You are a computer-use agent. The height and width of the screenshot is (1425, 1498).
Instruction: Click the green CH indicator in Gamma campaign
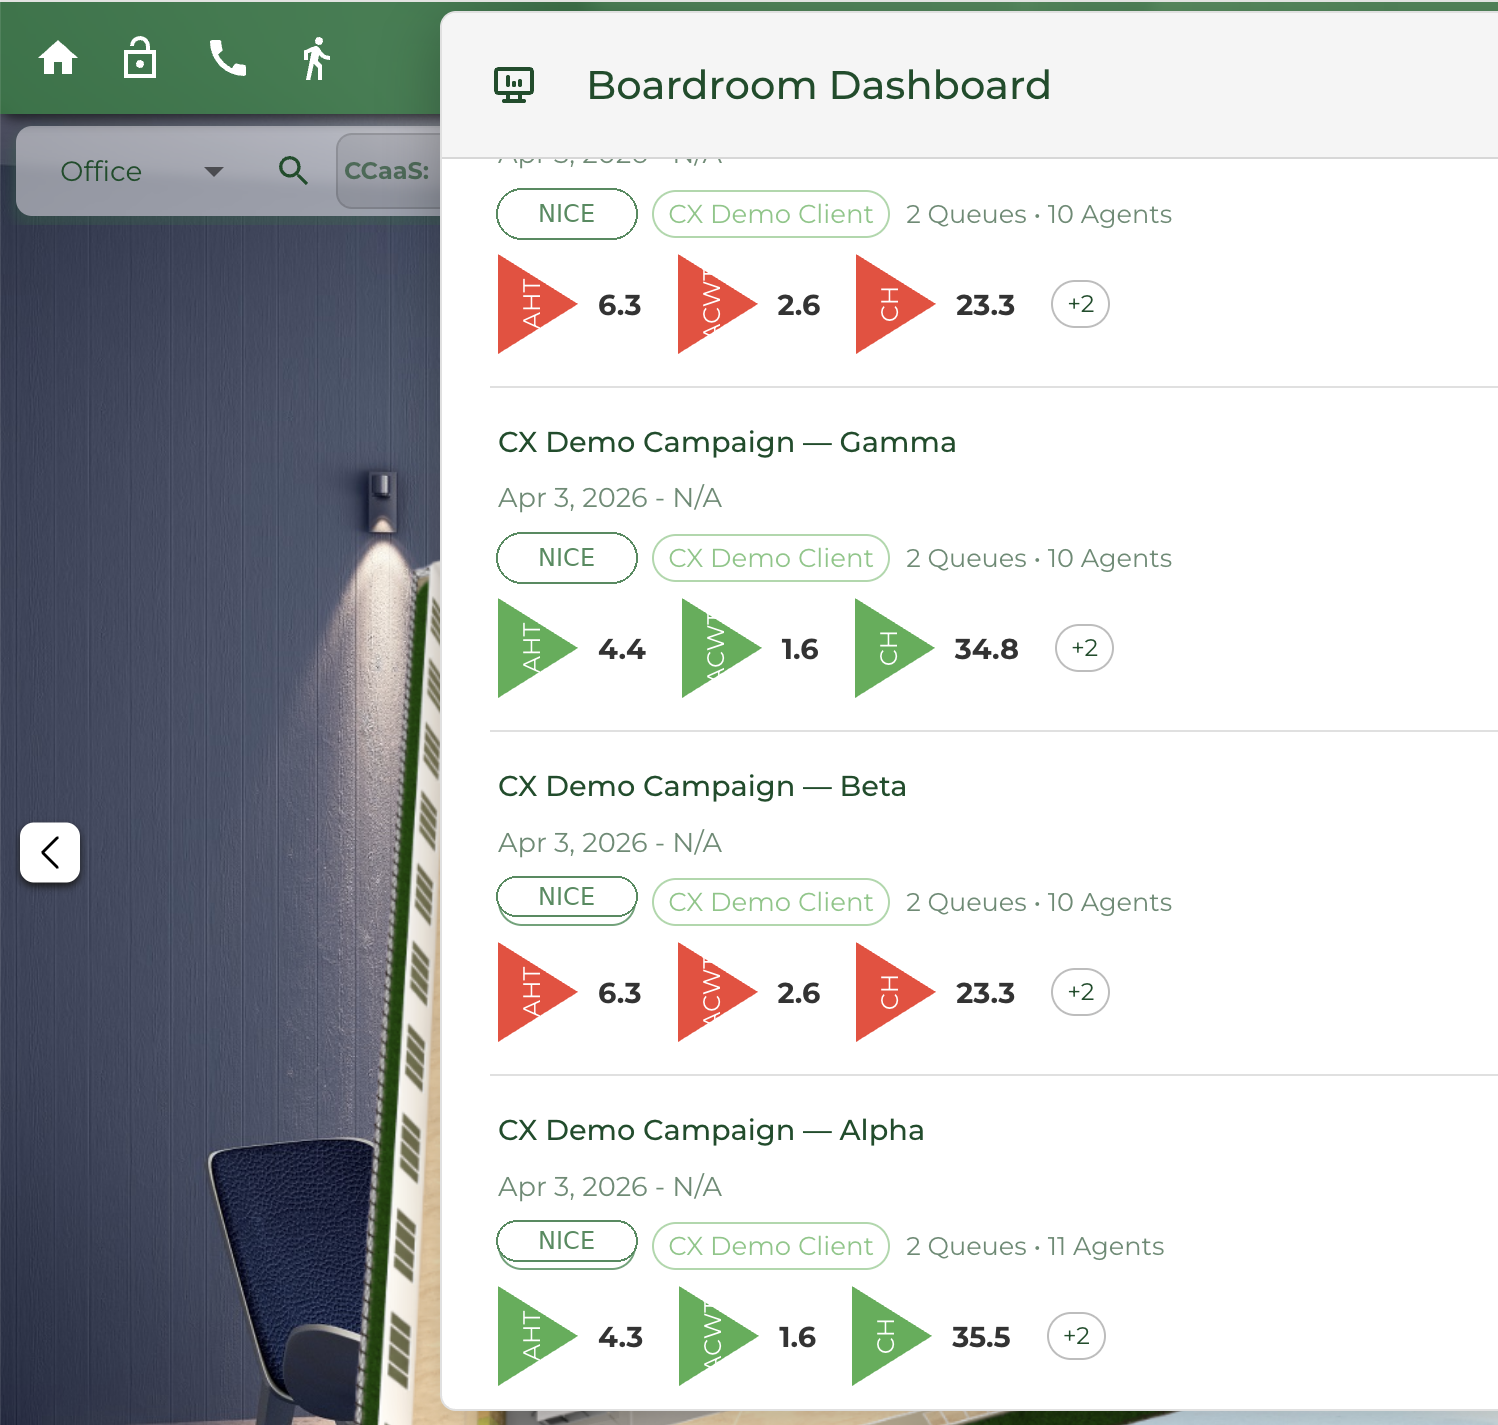point(893,648)
